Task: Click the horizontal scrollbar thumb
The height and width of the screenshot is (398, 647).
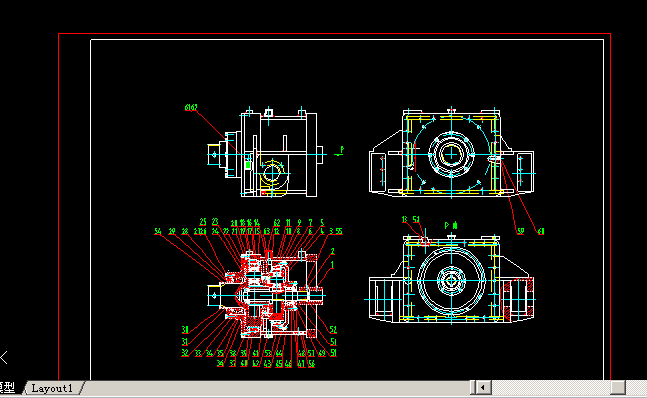Action: 618,388
